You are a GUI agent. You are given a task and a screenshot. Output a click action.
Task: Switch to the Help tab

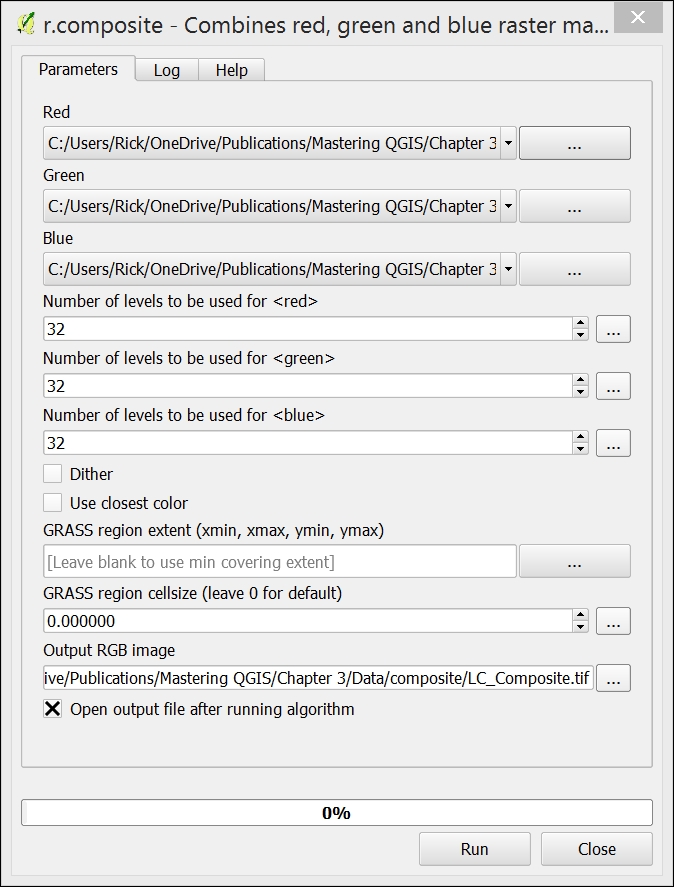tap(231, 70)
